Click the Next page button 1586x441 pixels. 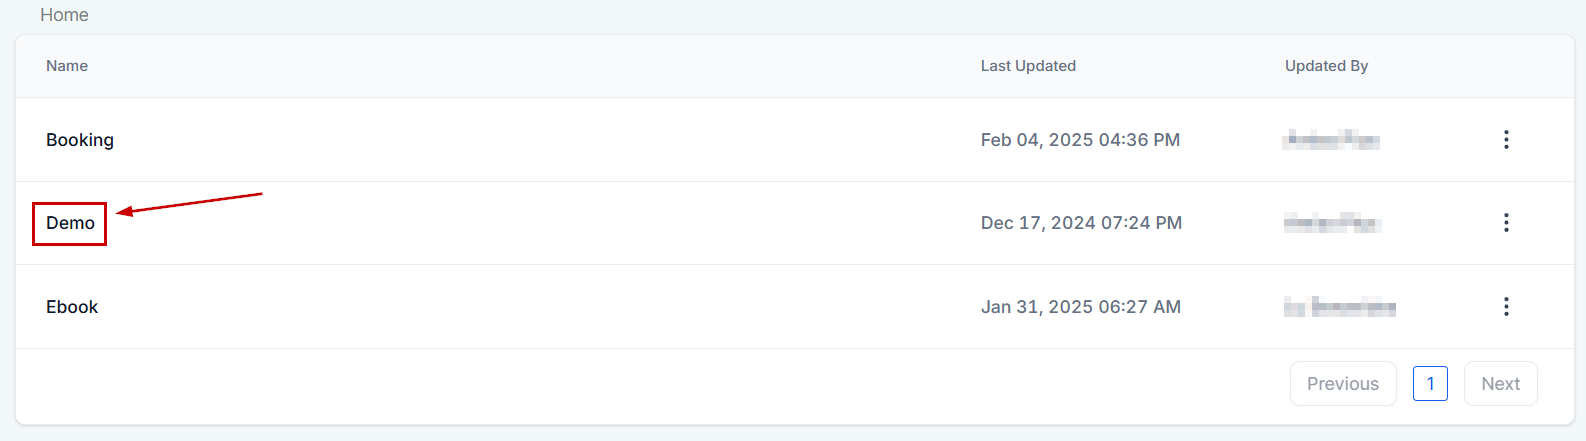pyautogui.click(x=1500, y=384)
